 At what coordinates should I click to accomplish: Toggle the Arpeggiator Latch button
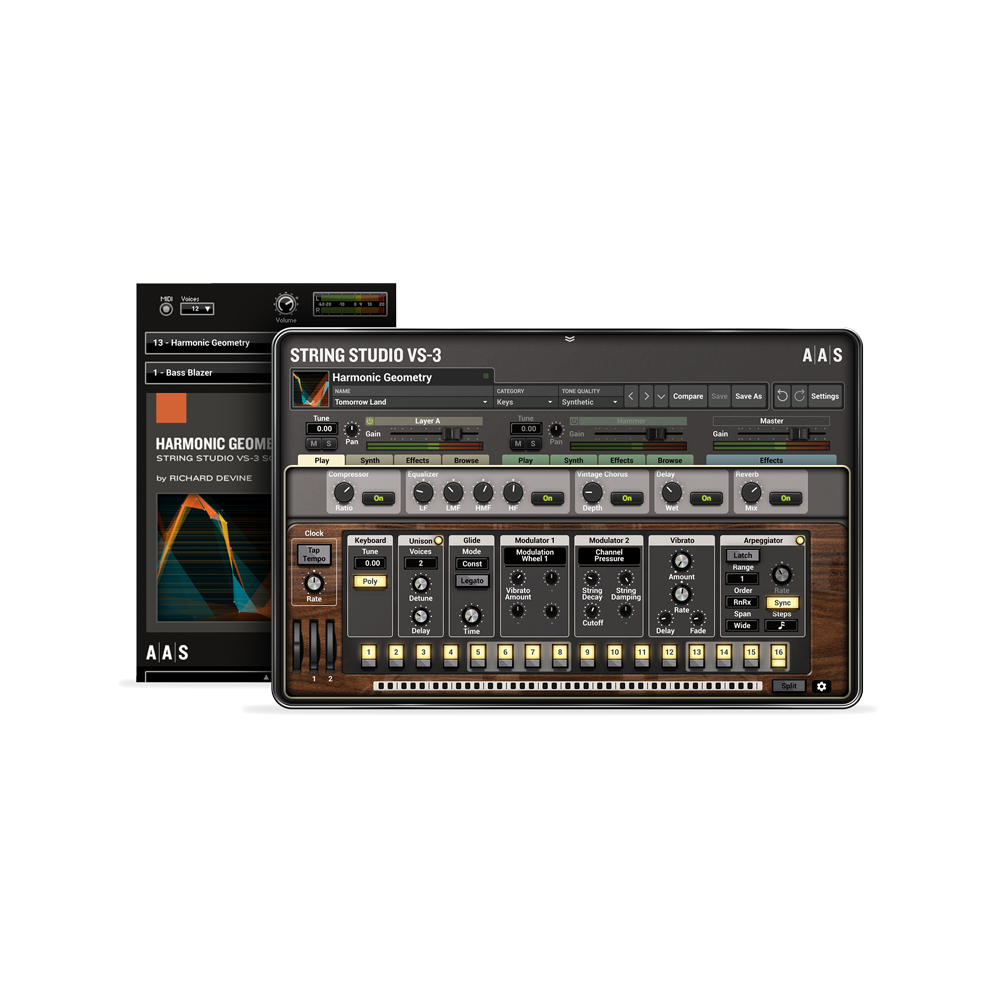(x=742, y=555)
